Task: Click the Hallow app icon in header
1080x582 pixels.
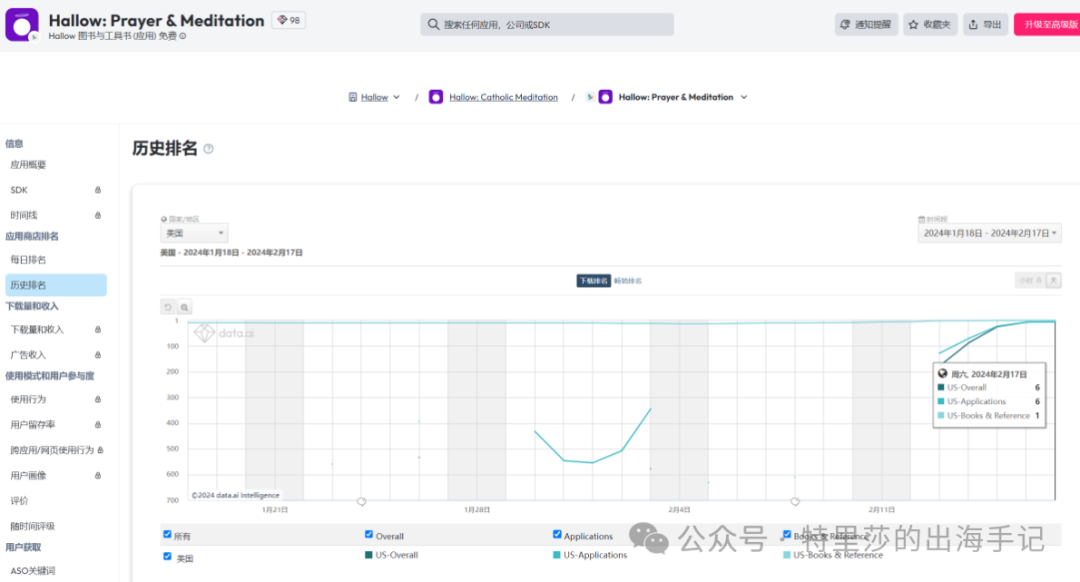Action: [22, 25]
